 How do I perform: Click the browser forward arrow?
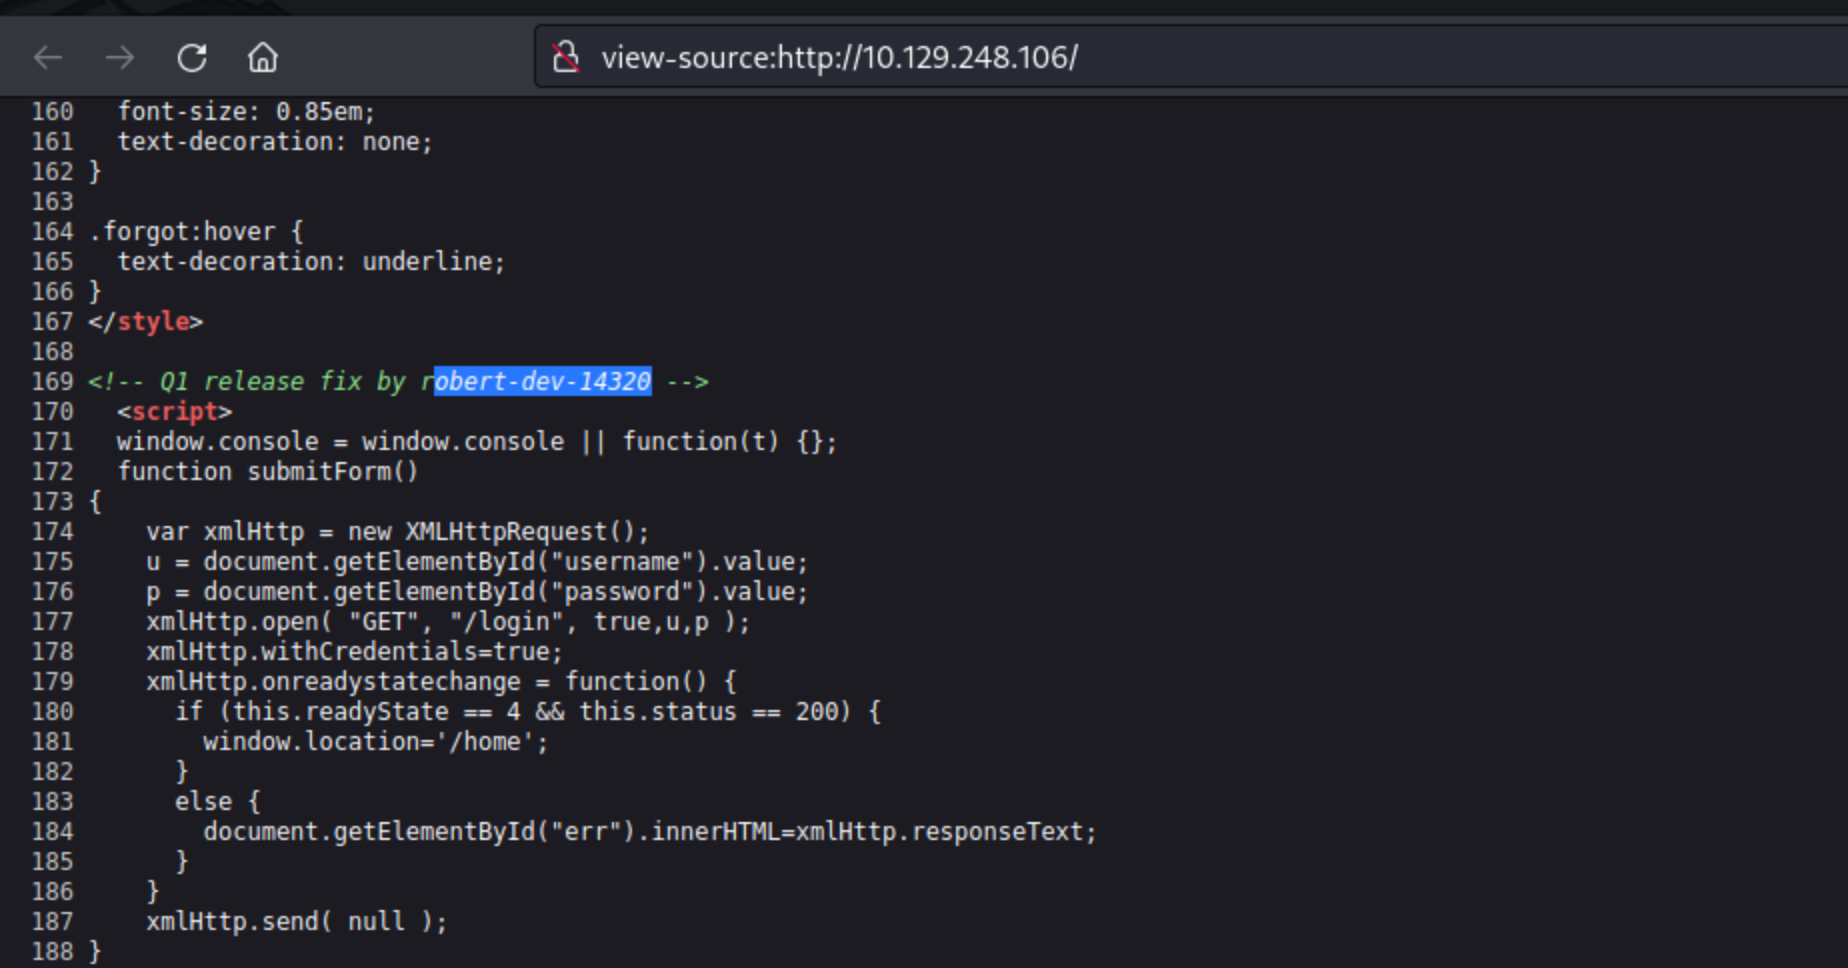pos(120,58)
